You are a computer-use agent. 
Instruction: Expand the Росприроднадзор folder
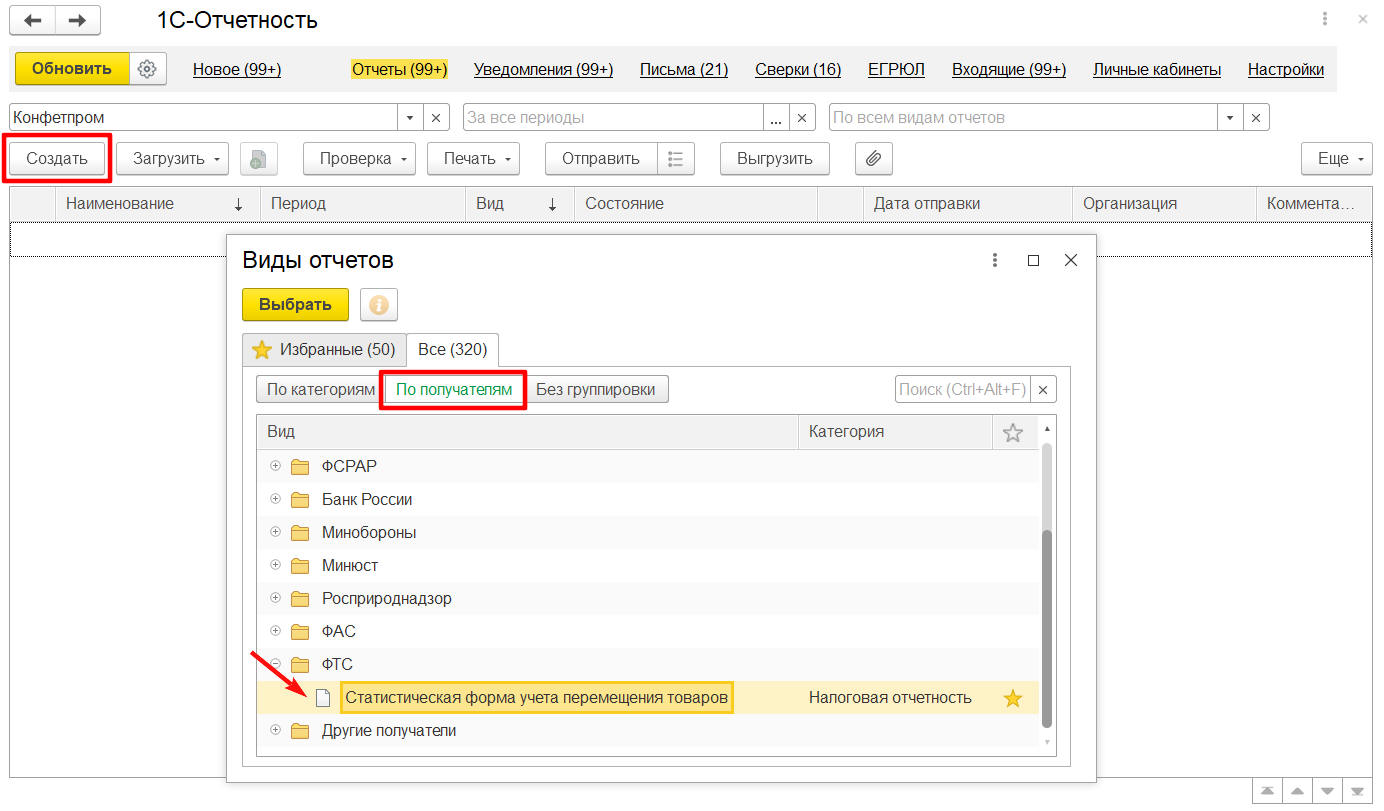click(275, 598)
